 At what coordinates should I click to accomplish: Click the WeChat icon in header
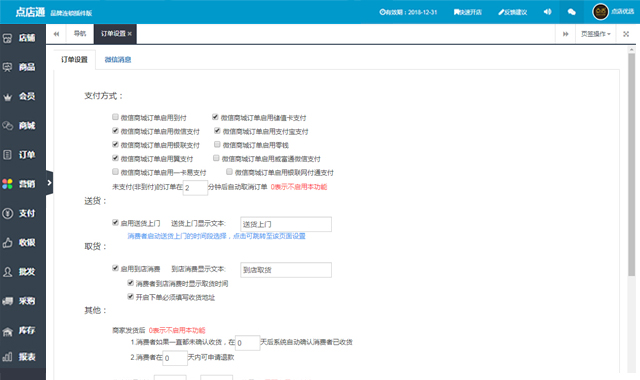(571, 12)
